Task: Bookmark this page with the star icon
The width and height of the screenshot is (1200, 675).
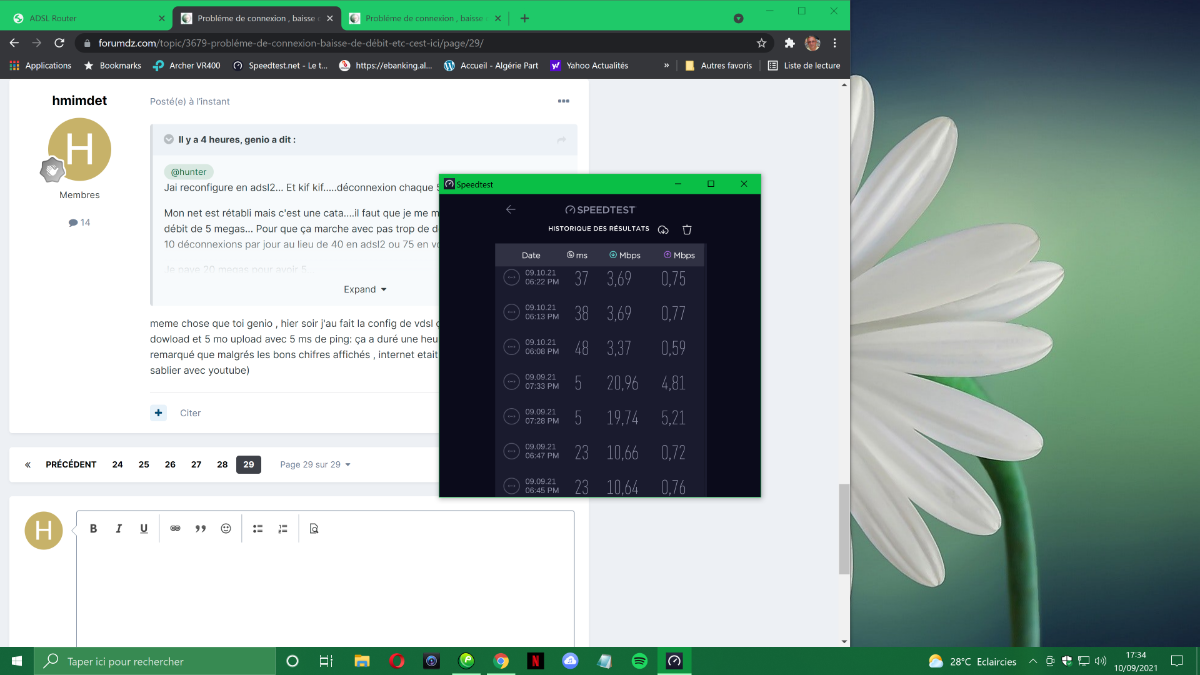Action: (x=762, y=43)
